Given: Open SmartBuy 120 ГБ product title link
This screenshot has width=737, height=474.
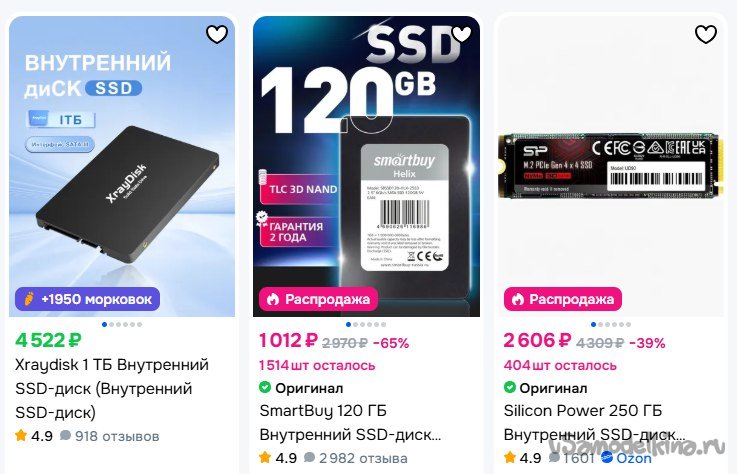Looking at the screenshot, I should pos(350,423).
